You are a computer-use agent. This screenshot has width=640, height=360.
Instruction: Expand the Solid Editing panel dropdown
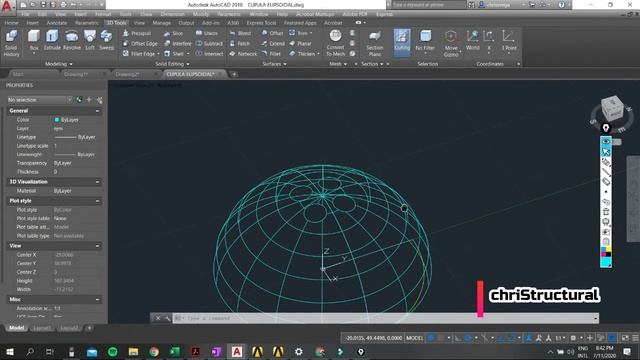click(x=172, y=64)
